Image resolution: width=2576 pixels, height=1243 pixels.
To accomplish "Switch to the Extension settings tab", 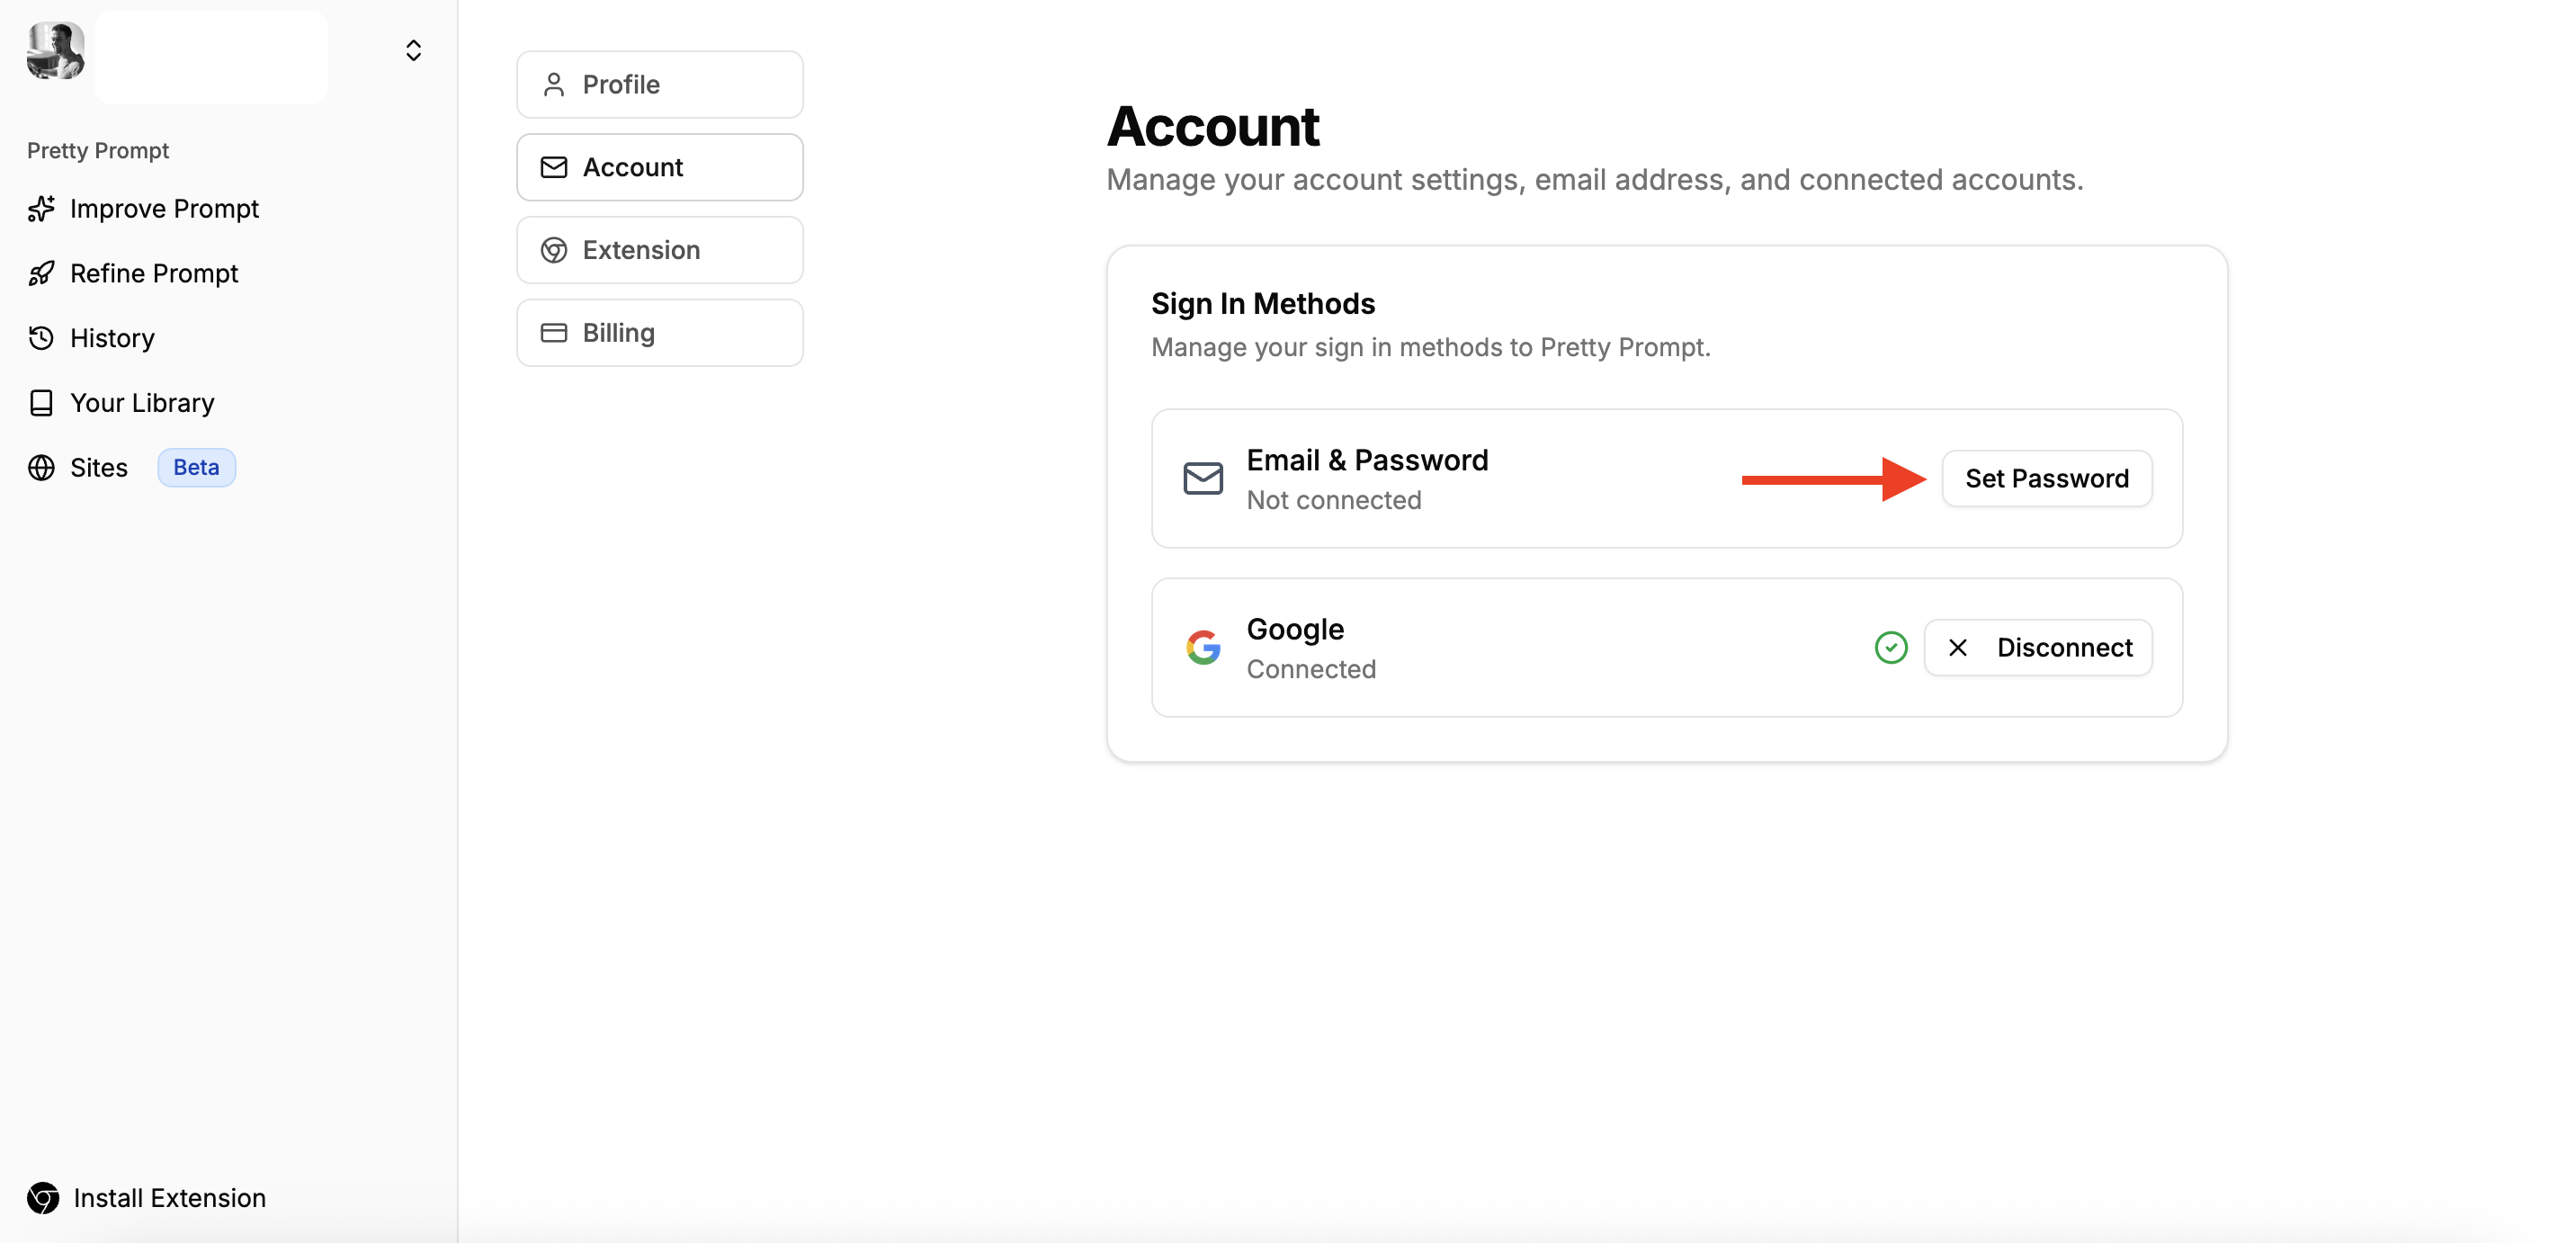I will (659, 250).
